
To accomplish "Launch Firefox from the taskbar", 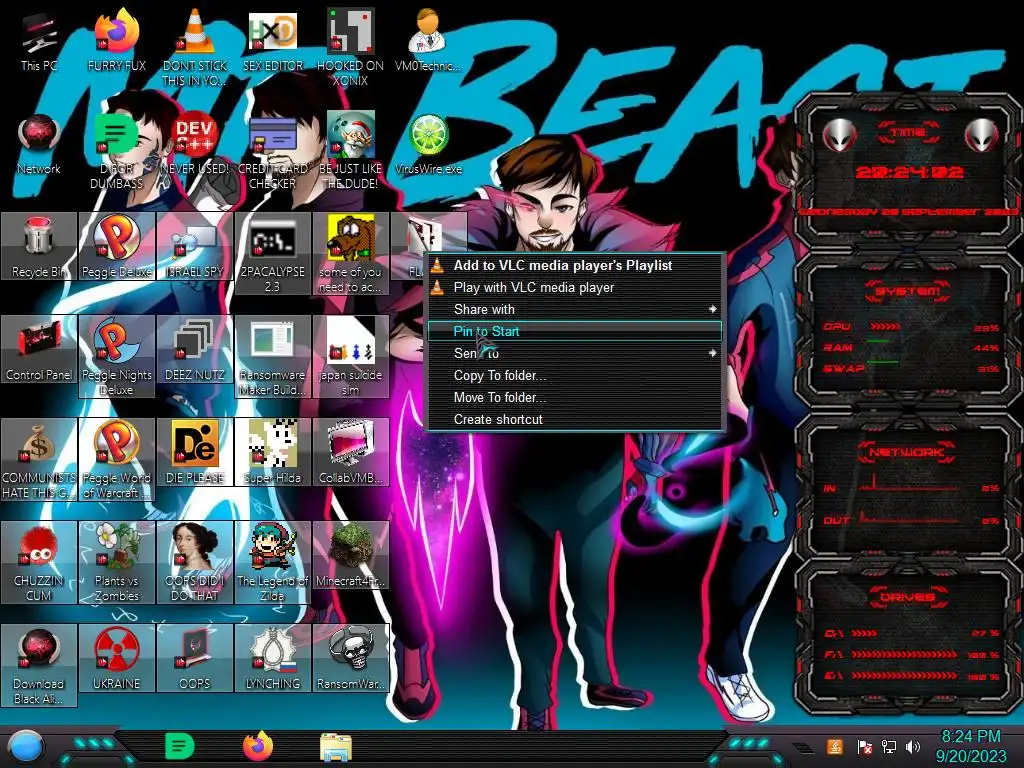I will [x=258, y=746].
